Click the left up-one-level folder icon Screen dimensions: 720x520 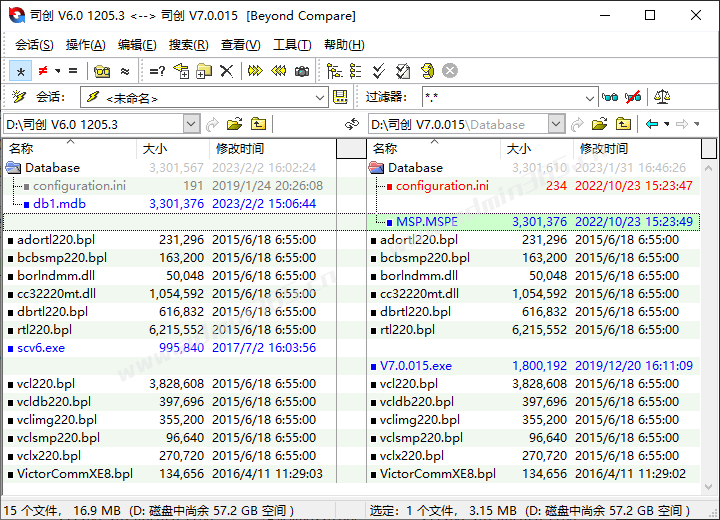click(x=259, y=124)
